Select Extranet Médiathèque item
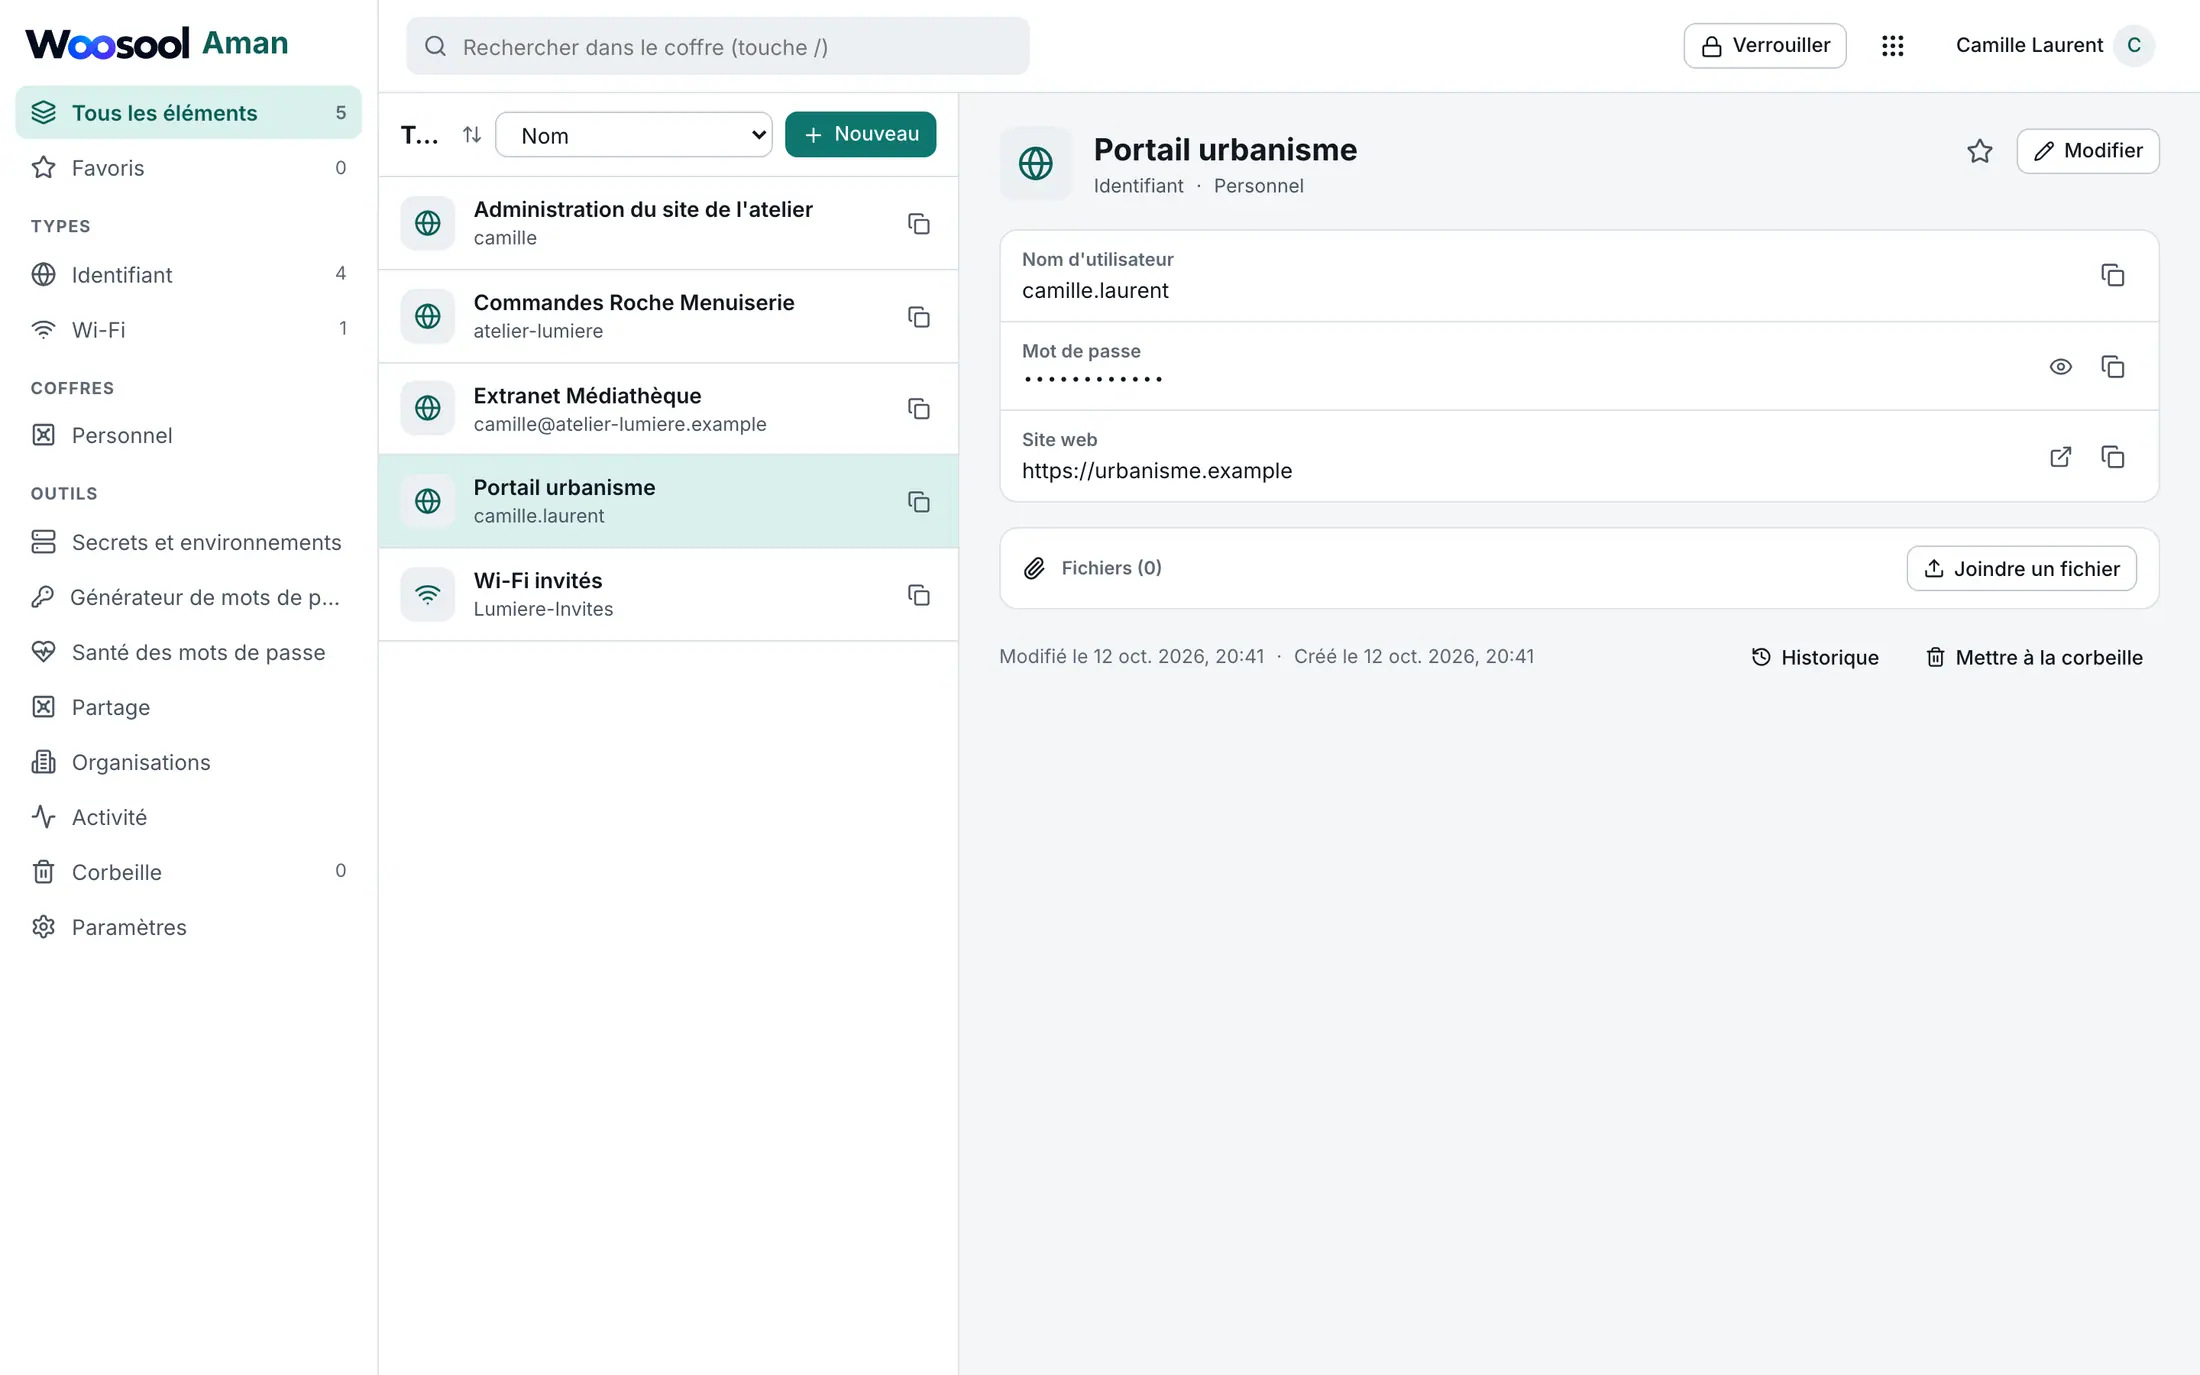Screen dimensions: 2200x1375 (668, 409)
